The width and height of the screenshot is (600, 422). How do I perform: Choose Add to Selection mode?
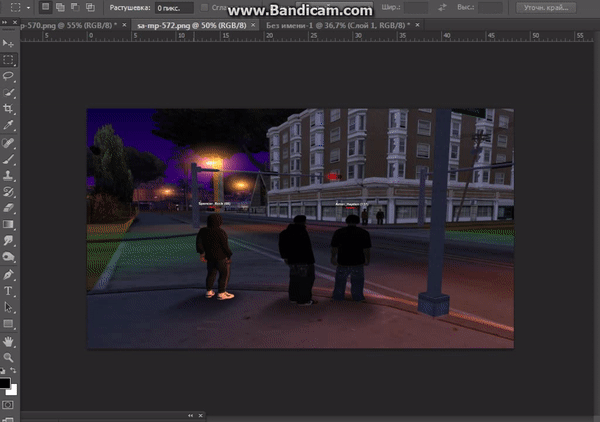(60, 7)
